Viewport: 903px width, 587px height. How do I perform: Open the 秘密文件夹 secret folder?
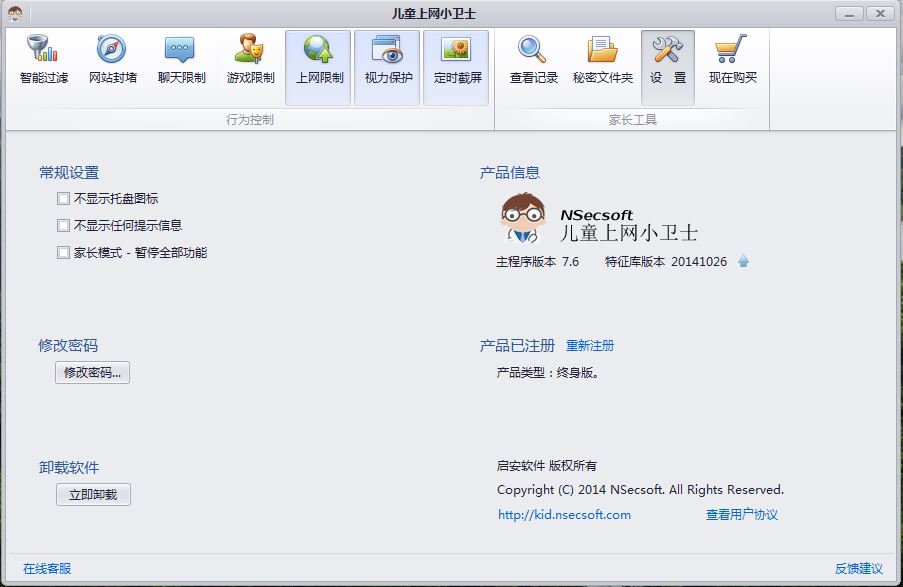[x=602, y=60]
